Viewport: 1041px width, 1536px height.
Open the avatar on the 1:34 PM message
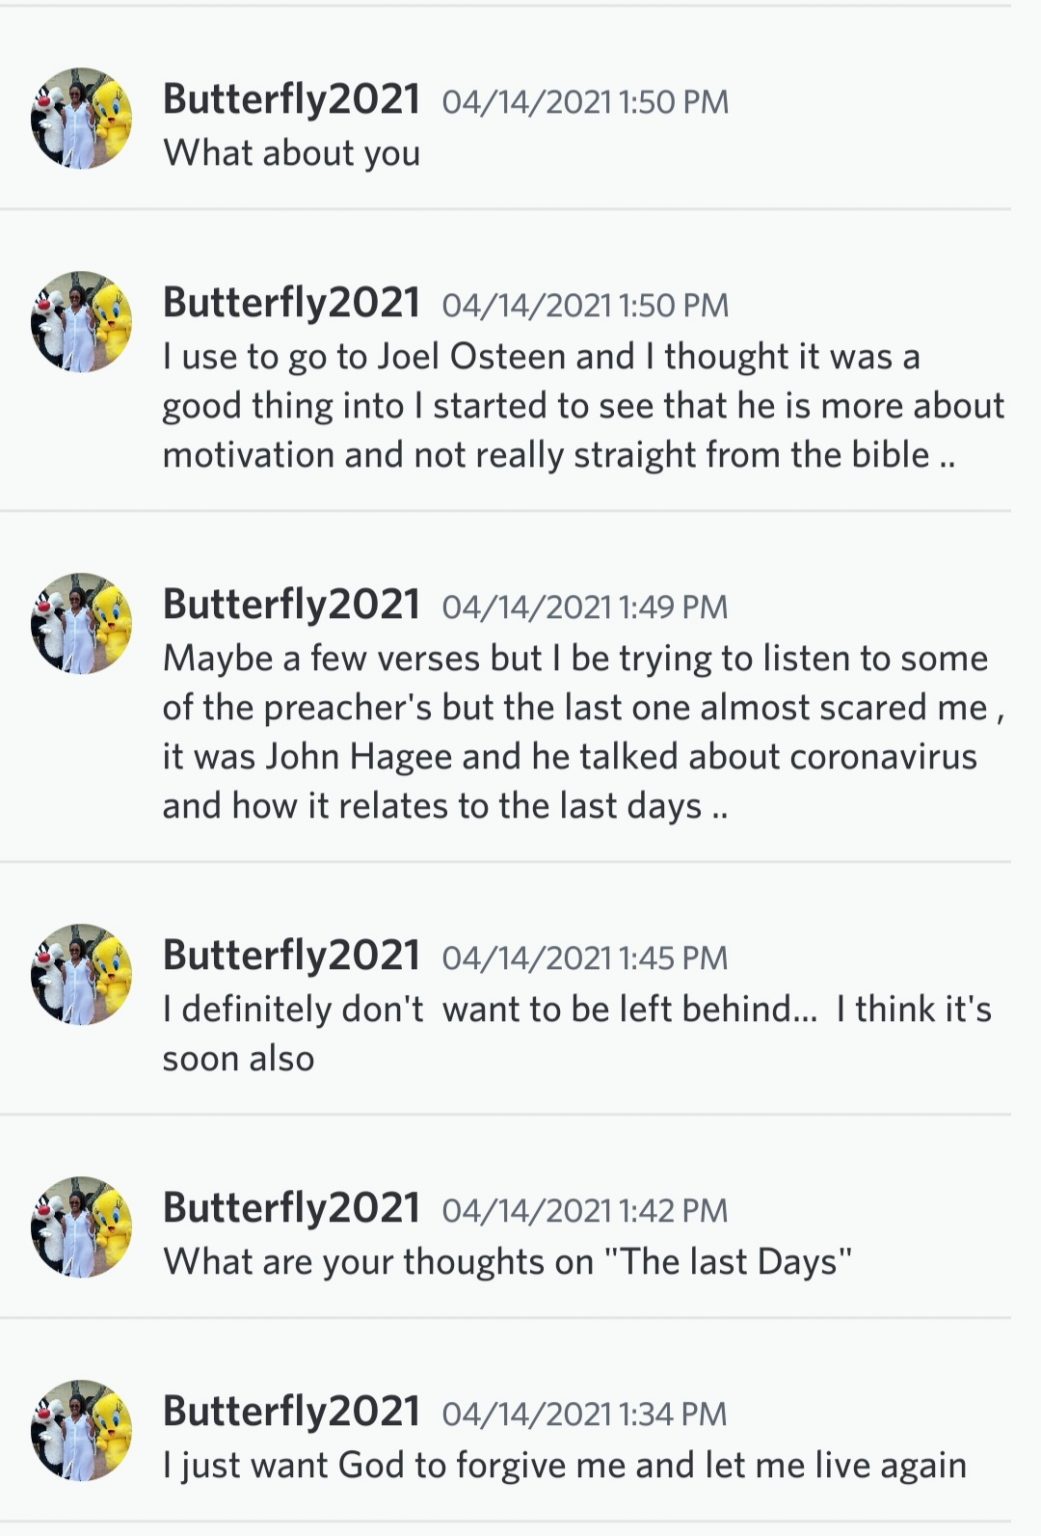click(81, 1430)
